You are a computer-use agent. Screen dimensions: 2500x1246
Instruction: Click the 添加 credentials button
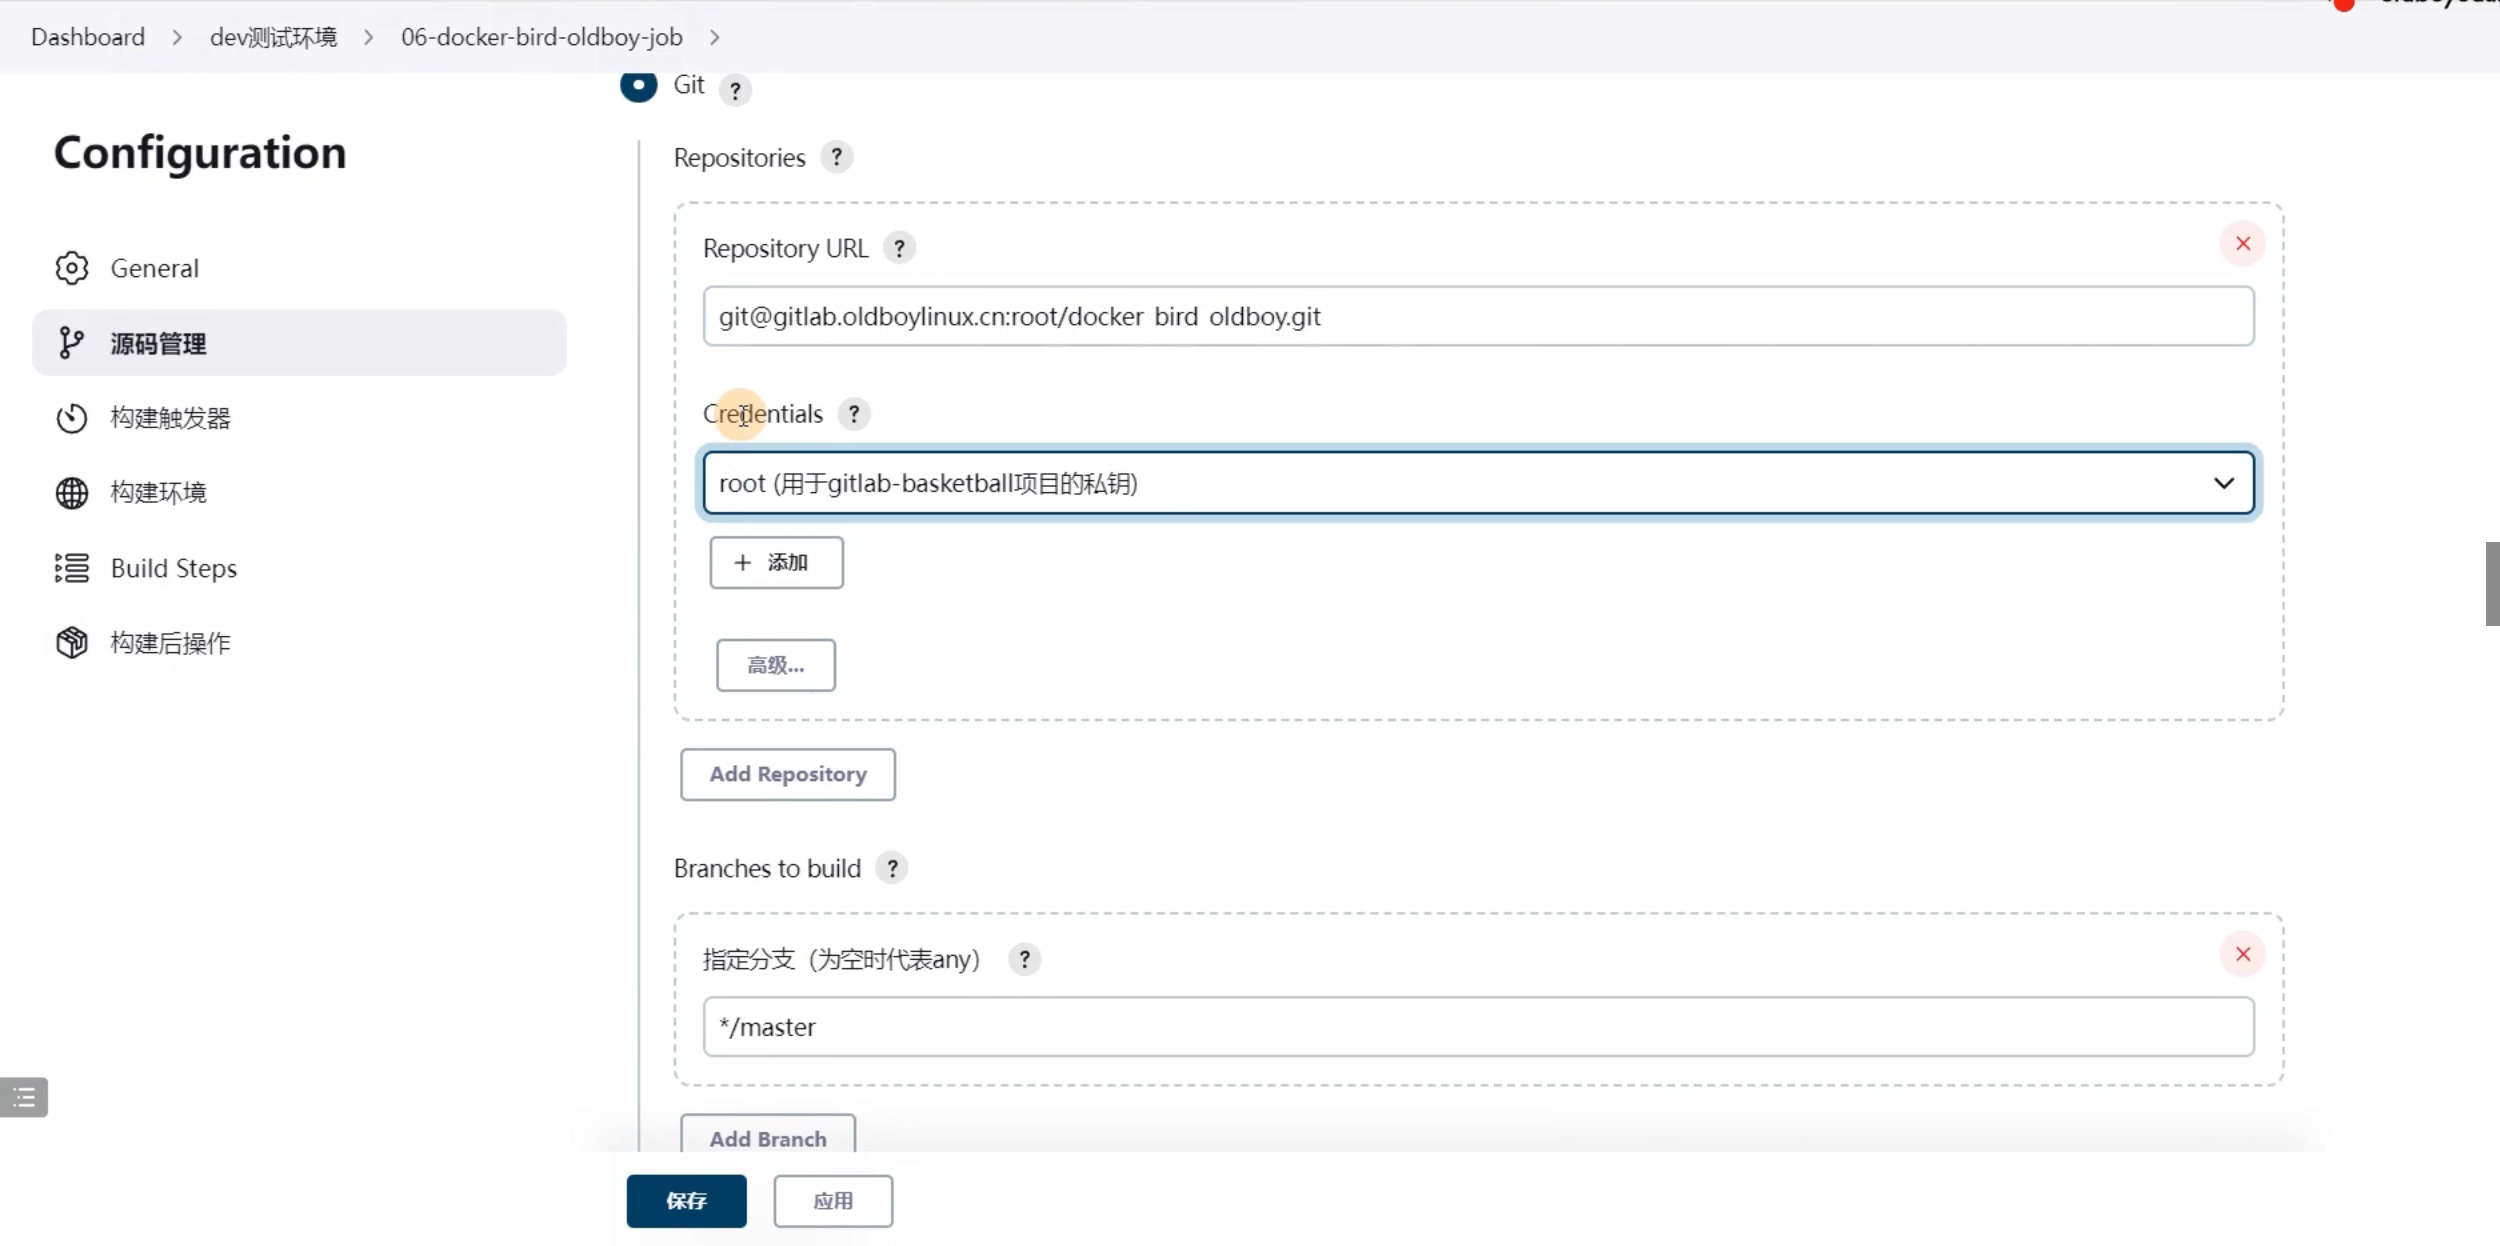(x=776, y=563)
